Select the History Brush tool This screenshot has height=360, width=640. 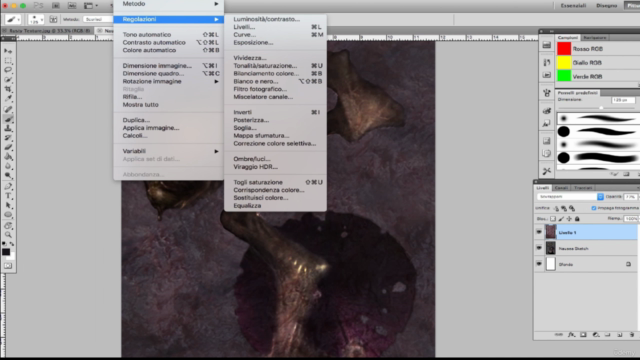(8, 138)
